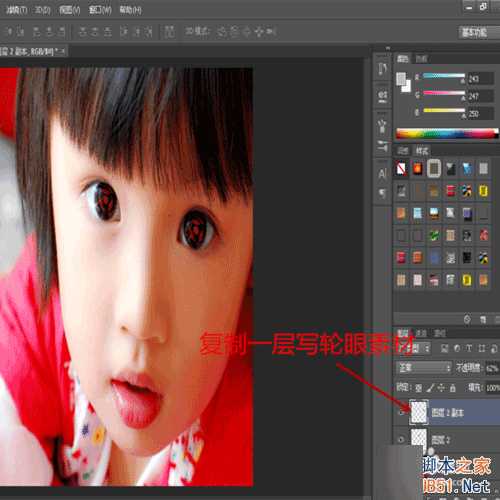Toggle visibility of 图层 2 layer
Image resolution: width=500 pixels, height=500 pixels.
pos(401,439)
